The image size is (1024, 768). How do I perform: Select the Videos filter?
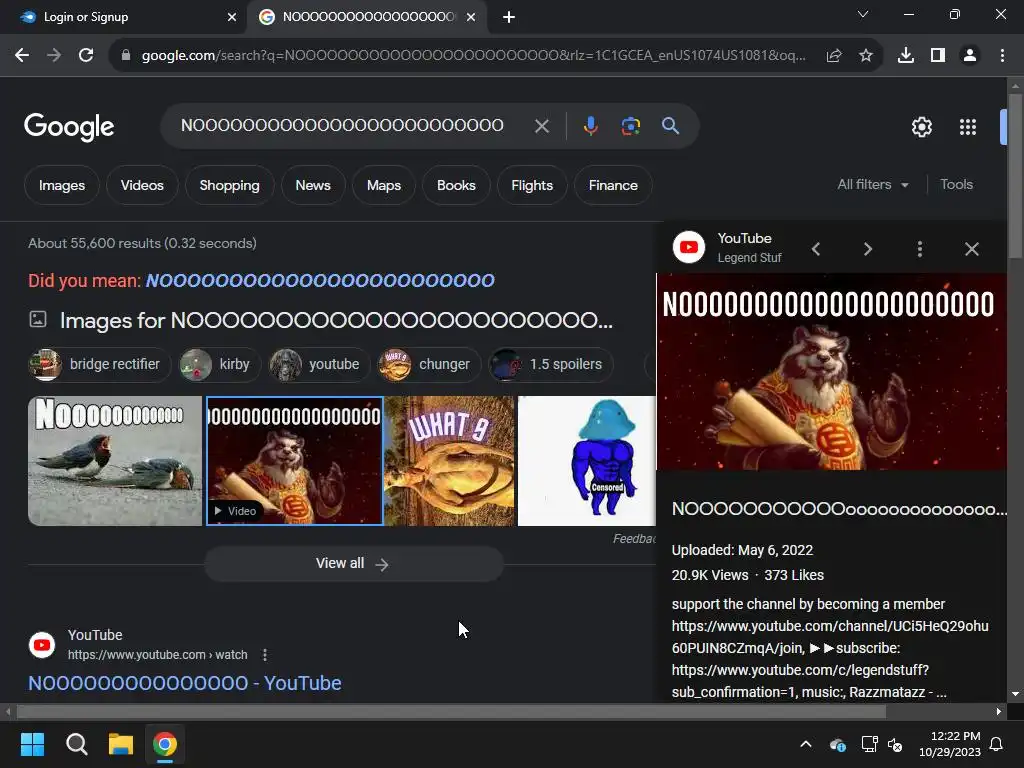point(142,185)
